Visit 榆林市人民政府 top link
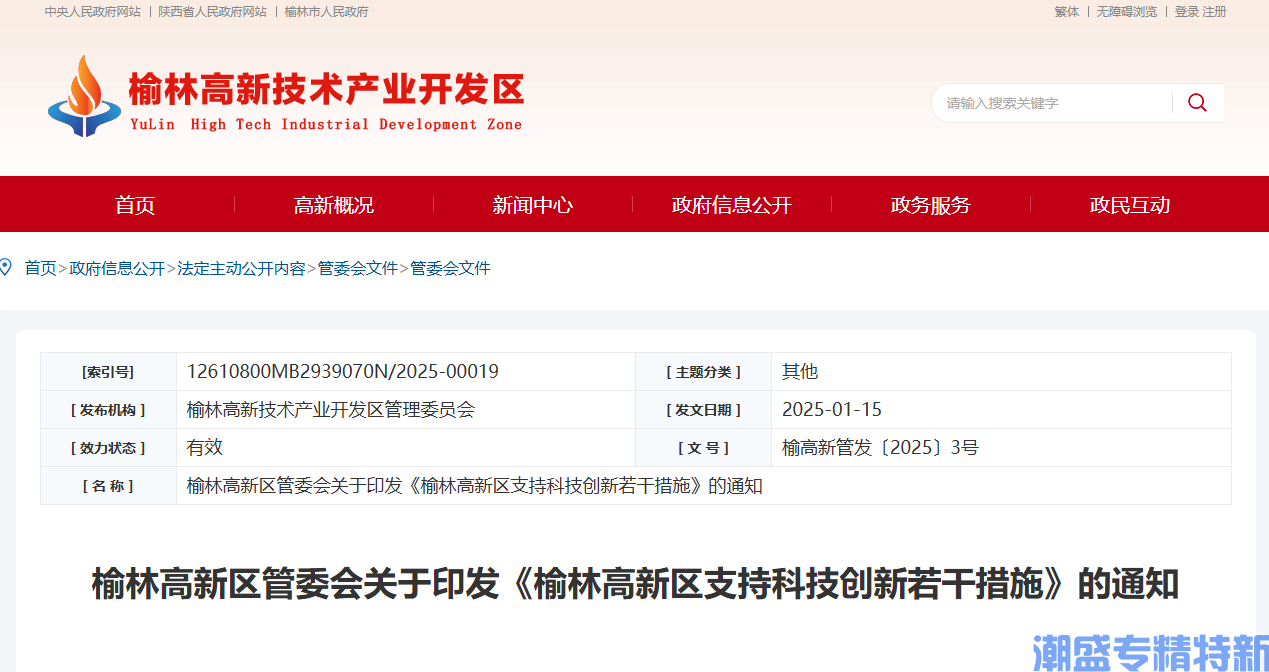1269x672 pixels. coord(327,12)
